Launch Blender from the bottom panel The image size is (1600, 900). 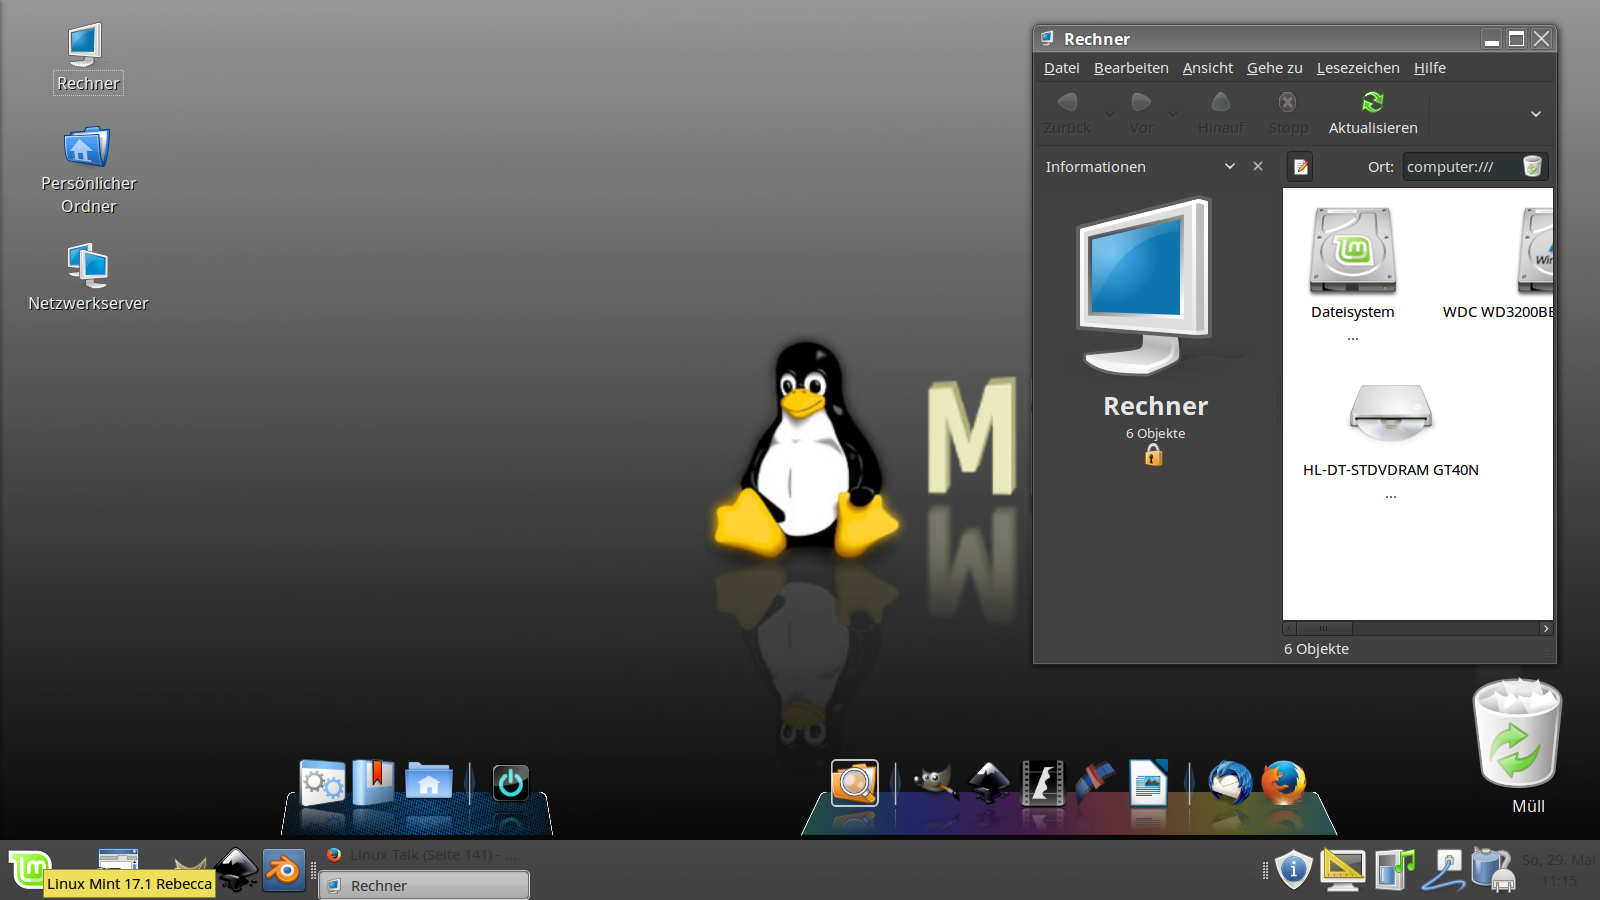[284, 870]
